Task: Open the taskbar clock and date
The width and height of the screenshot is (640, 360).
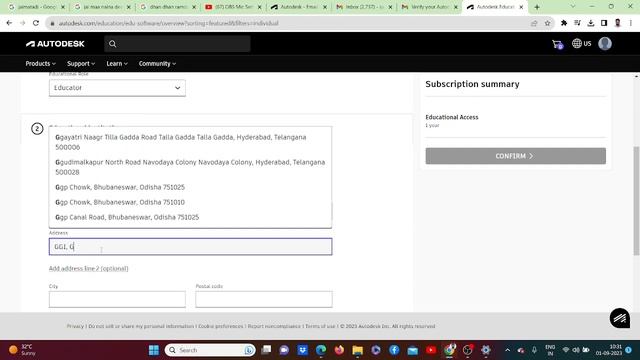Action: [609, 350]
